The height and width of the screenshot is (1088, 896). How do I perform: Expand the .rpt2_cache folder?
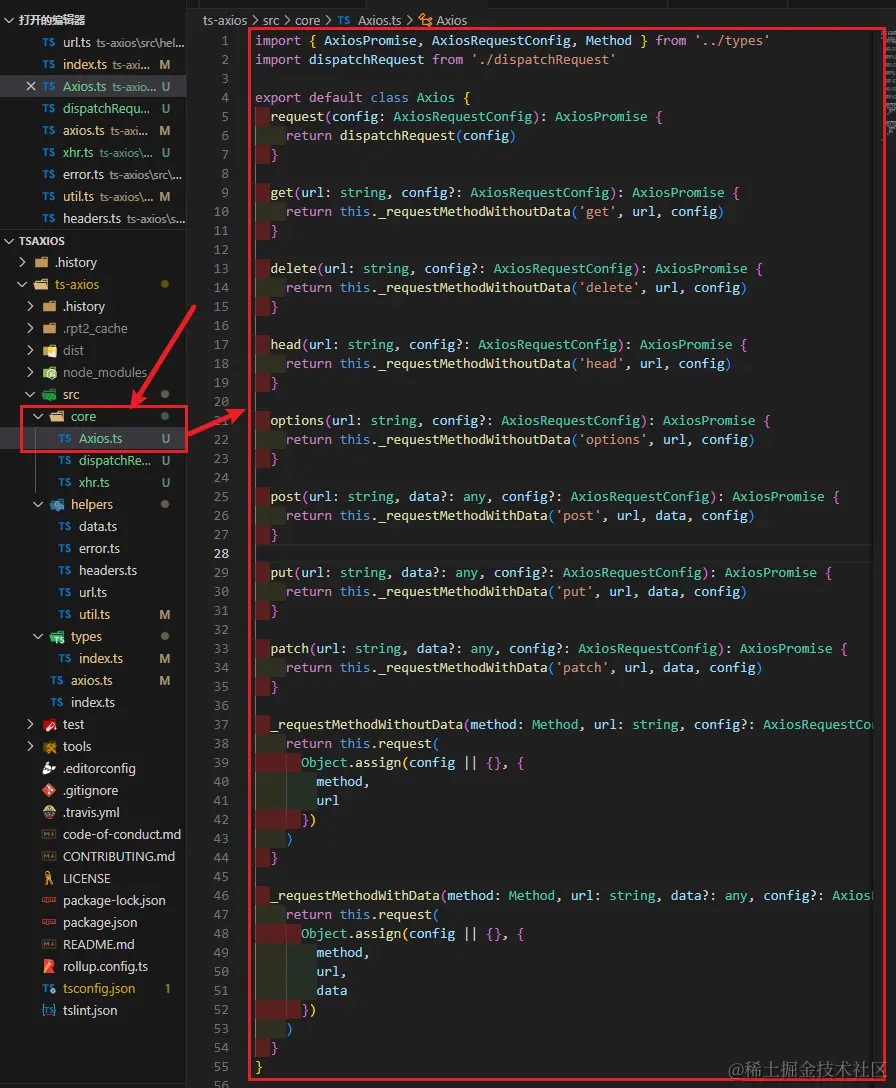tap(30, 328)
